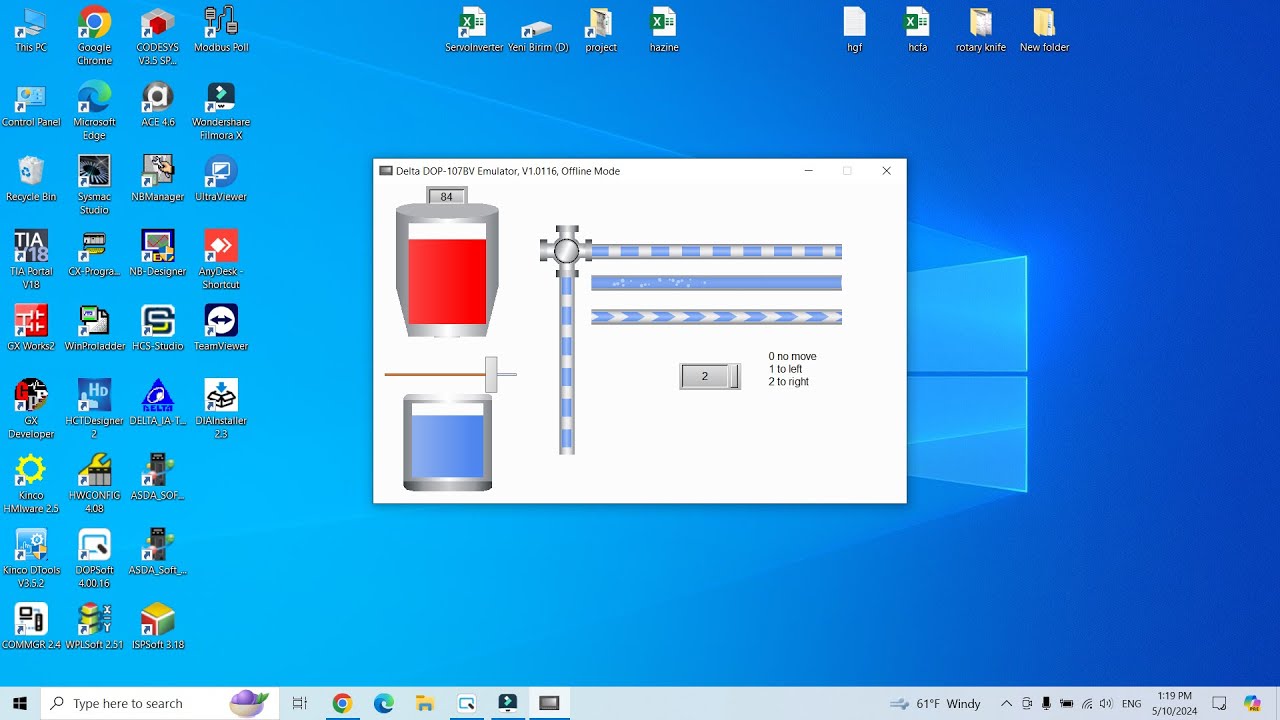
Task: Select the TIA Portal V18 icon
Action: click(31, 259)
